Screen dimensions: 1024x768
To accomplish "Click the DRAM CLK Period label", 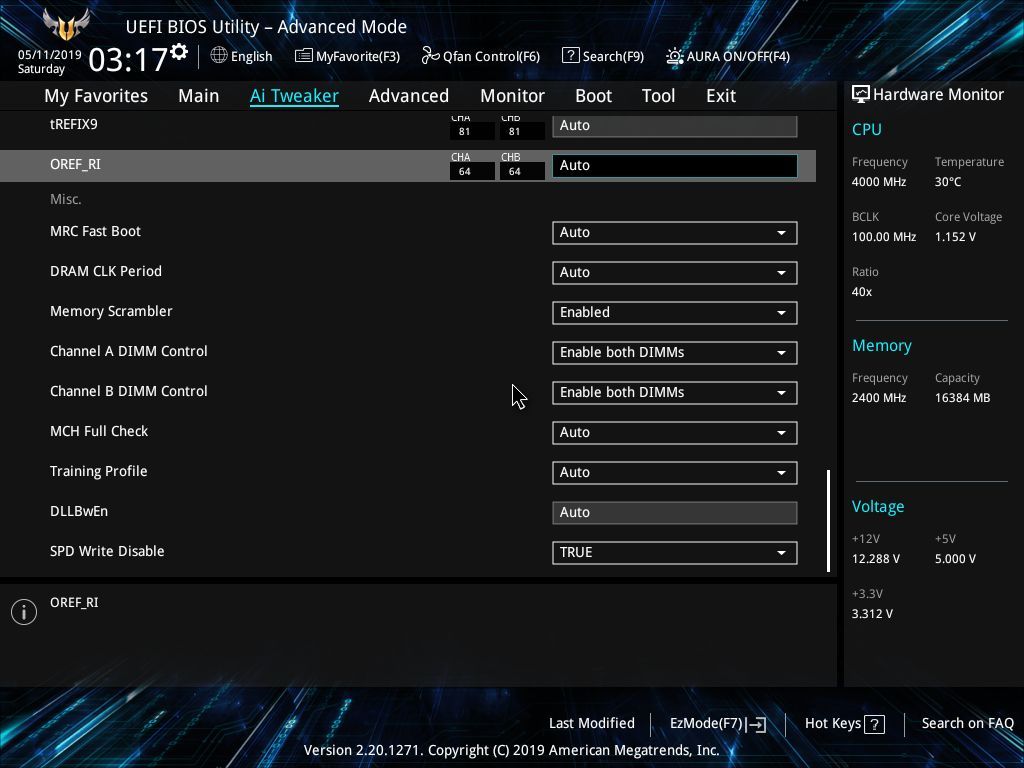I will (x=106, y=271).
